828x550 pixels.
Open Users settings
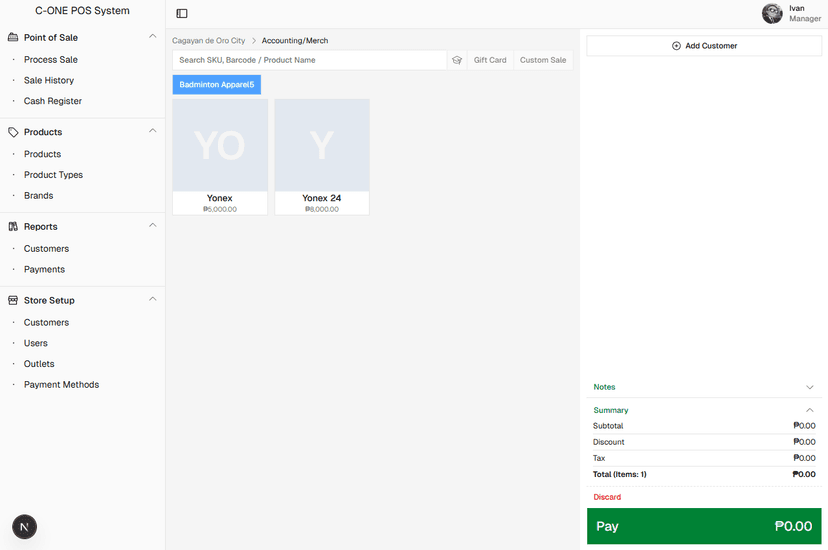(35, 343)
